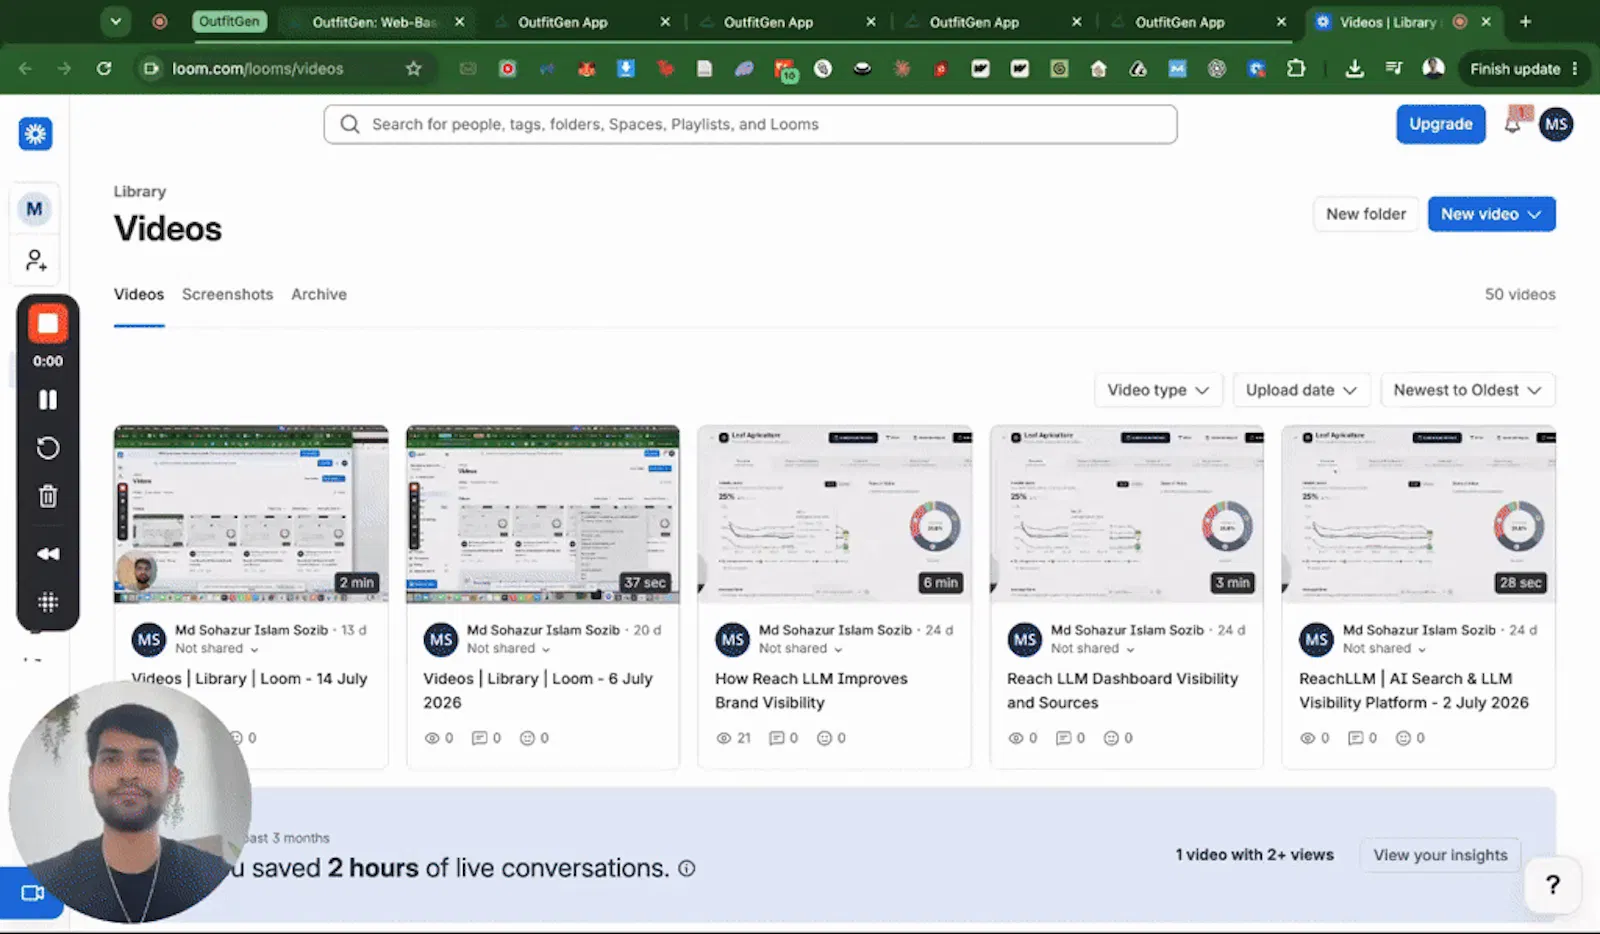Screen dimensions: 1600x934
Task: Click View your insights button
Action: click(x=1440, y=855)
